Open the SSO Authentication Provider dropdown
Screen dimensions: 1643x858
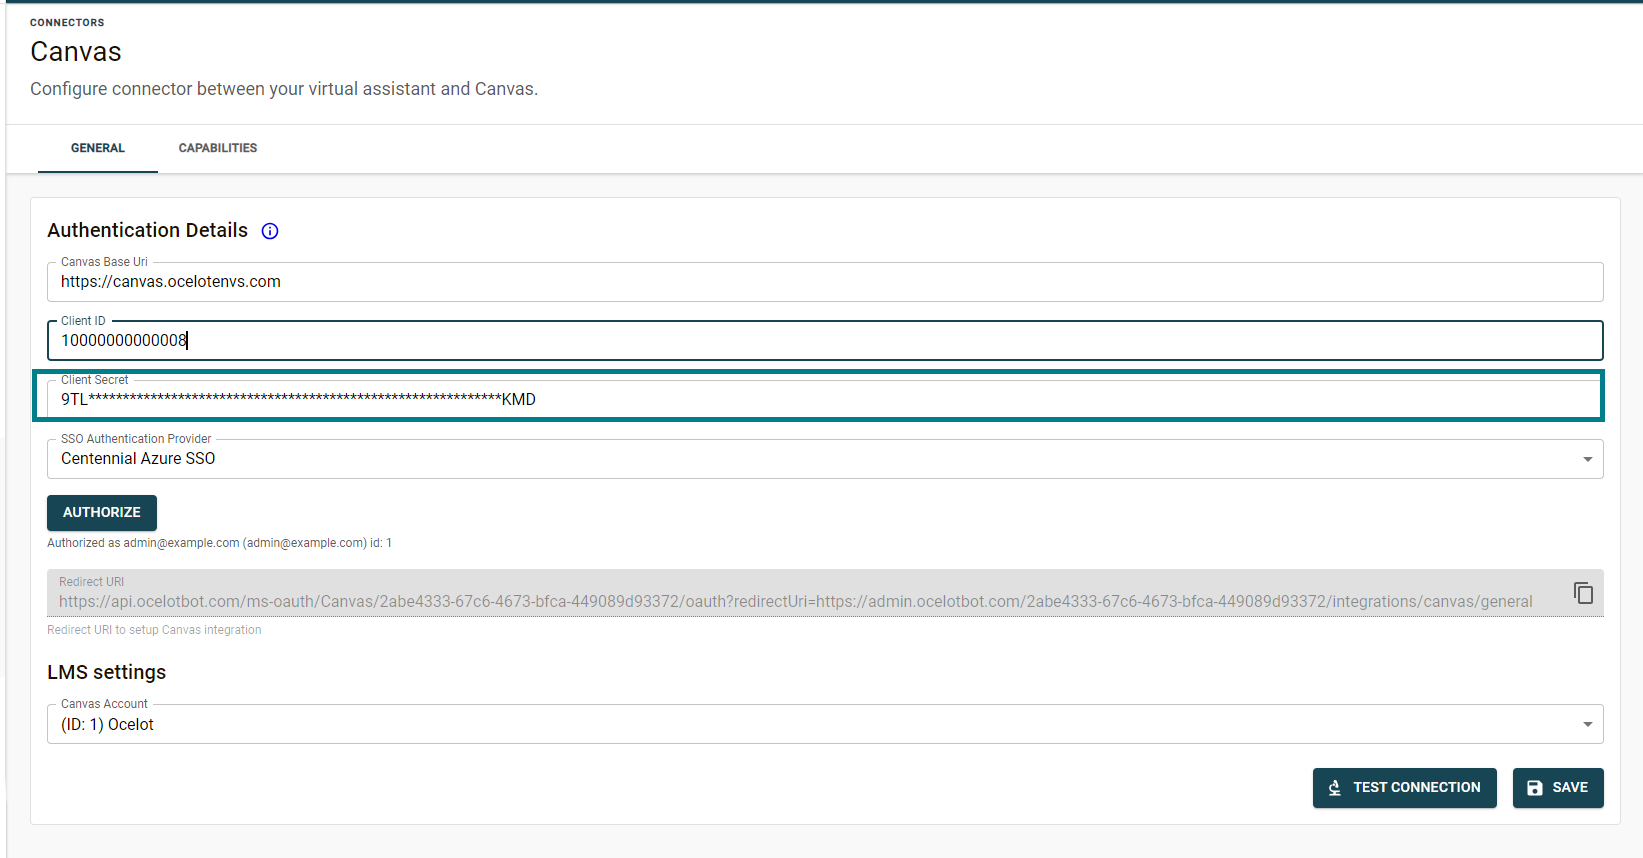pos(825,459)
